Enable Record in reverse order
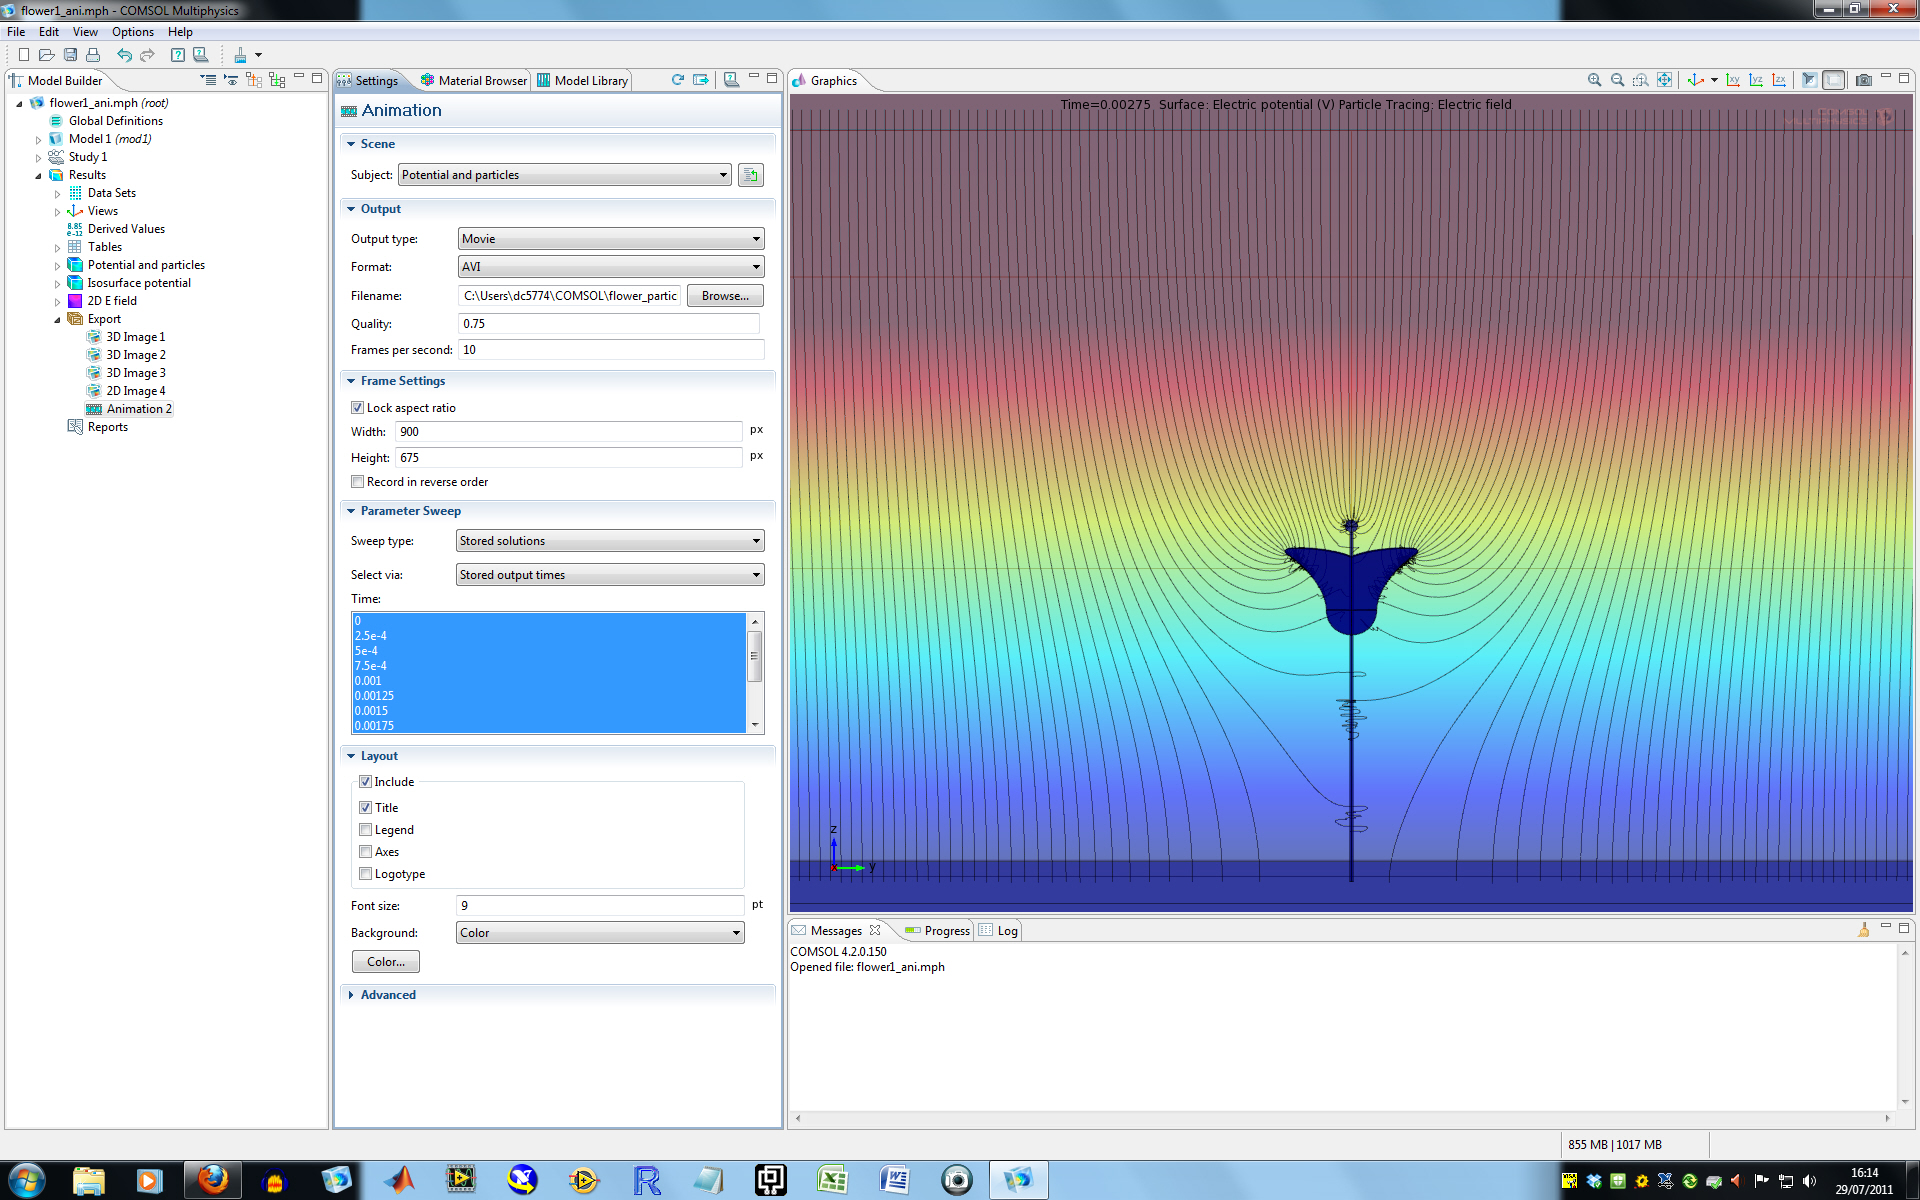 coord(358,482)
